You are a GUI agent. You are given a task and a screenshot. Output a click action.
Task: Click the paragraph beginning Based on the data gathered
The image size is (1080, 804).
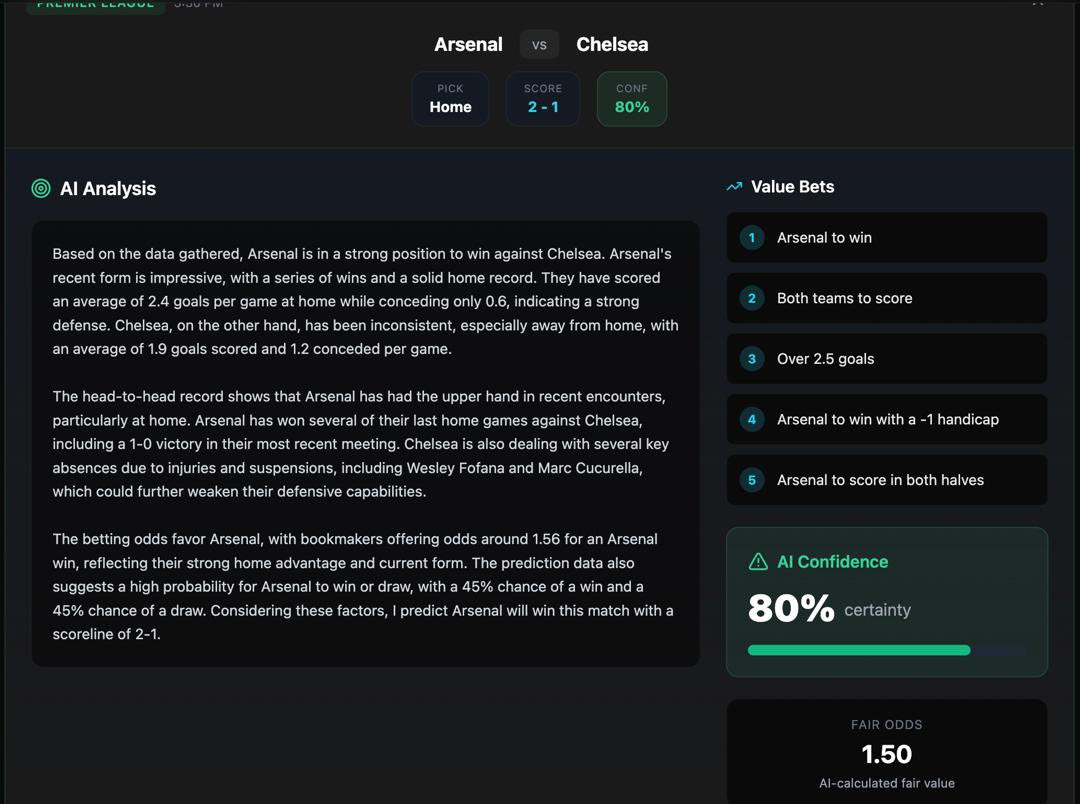click(x=365, y=301)
